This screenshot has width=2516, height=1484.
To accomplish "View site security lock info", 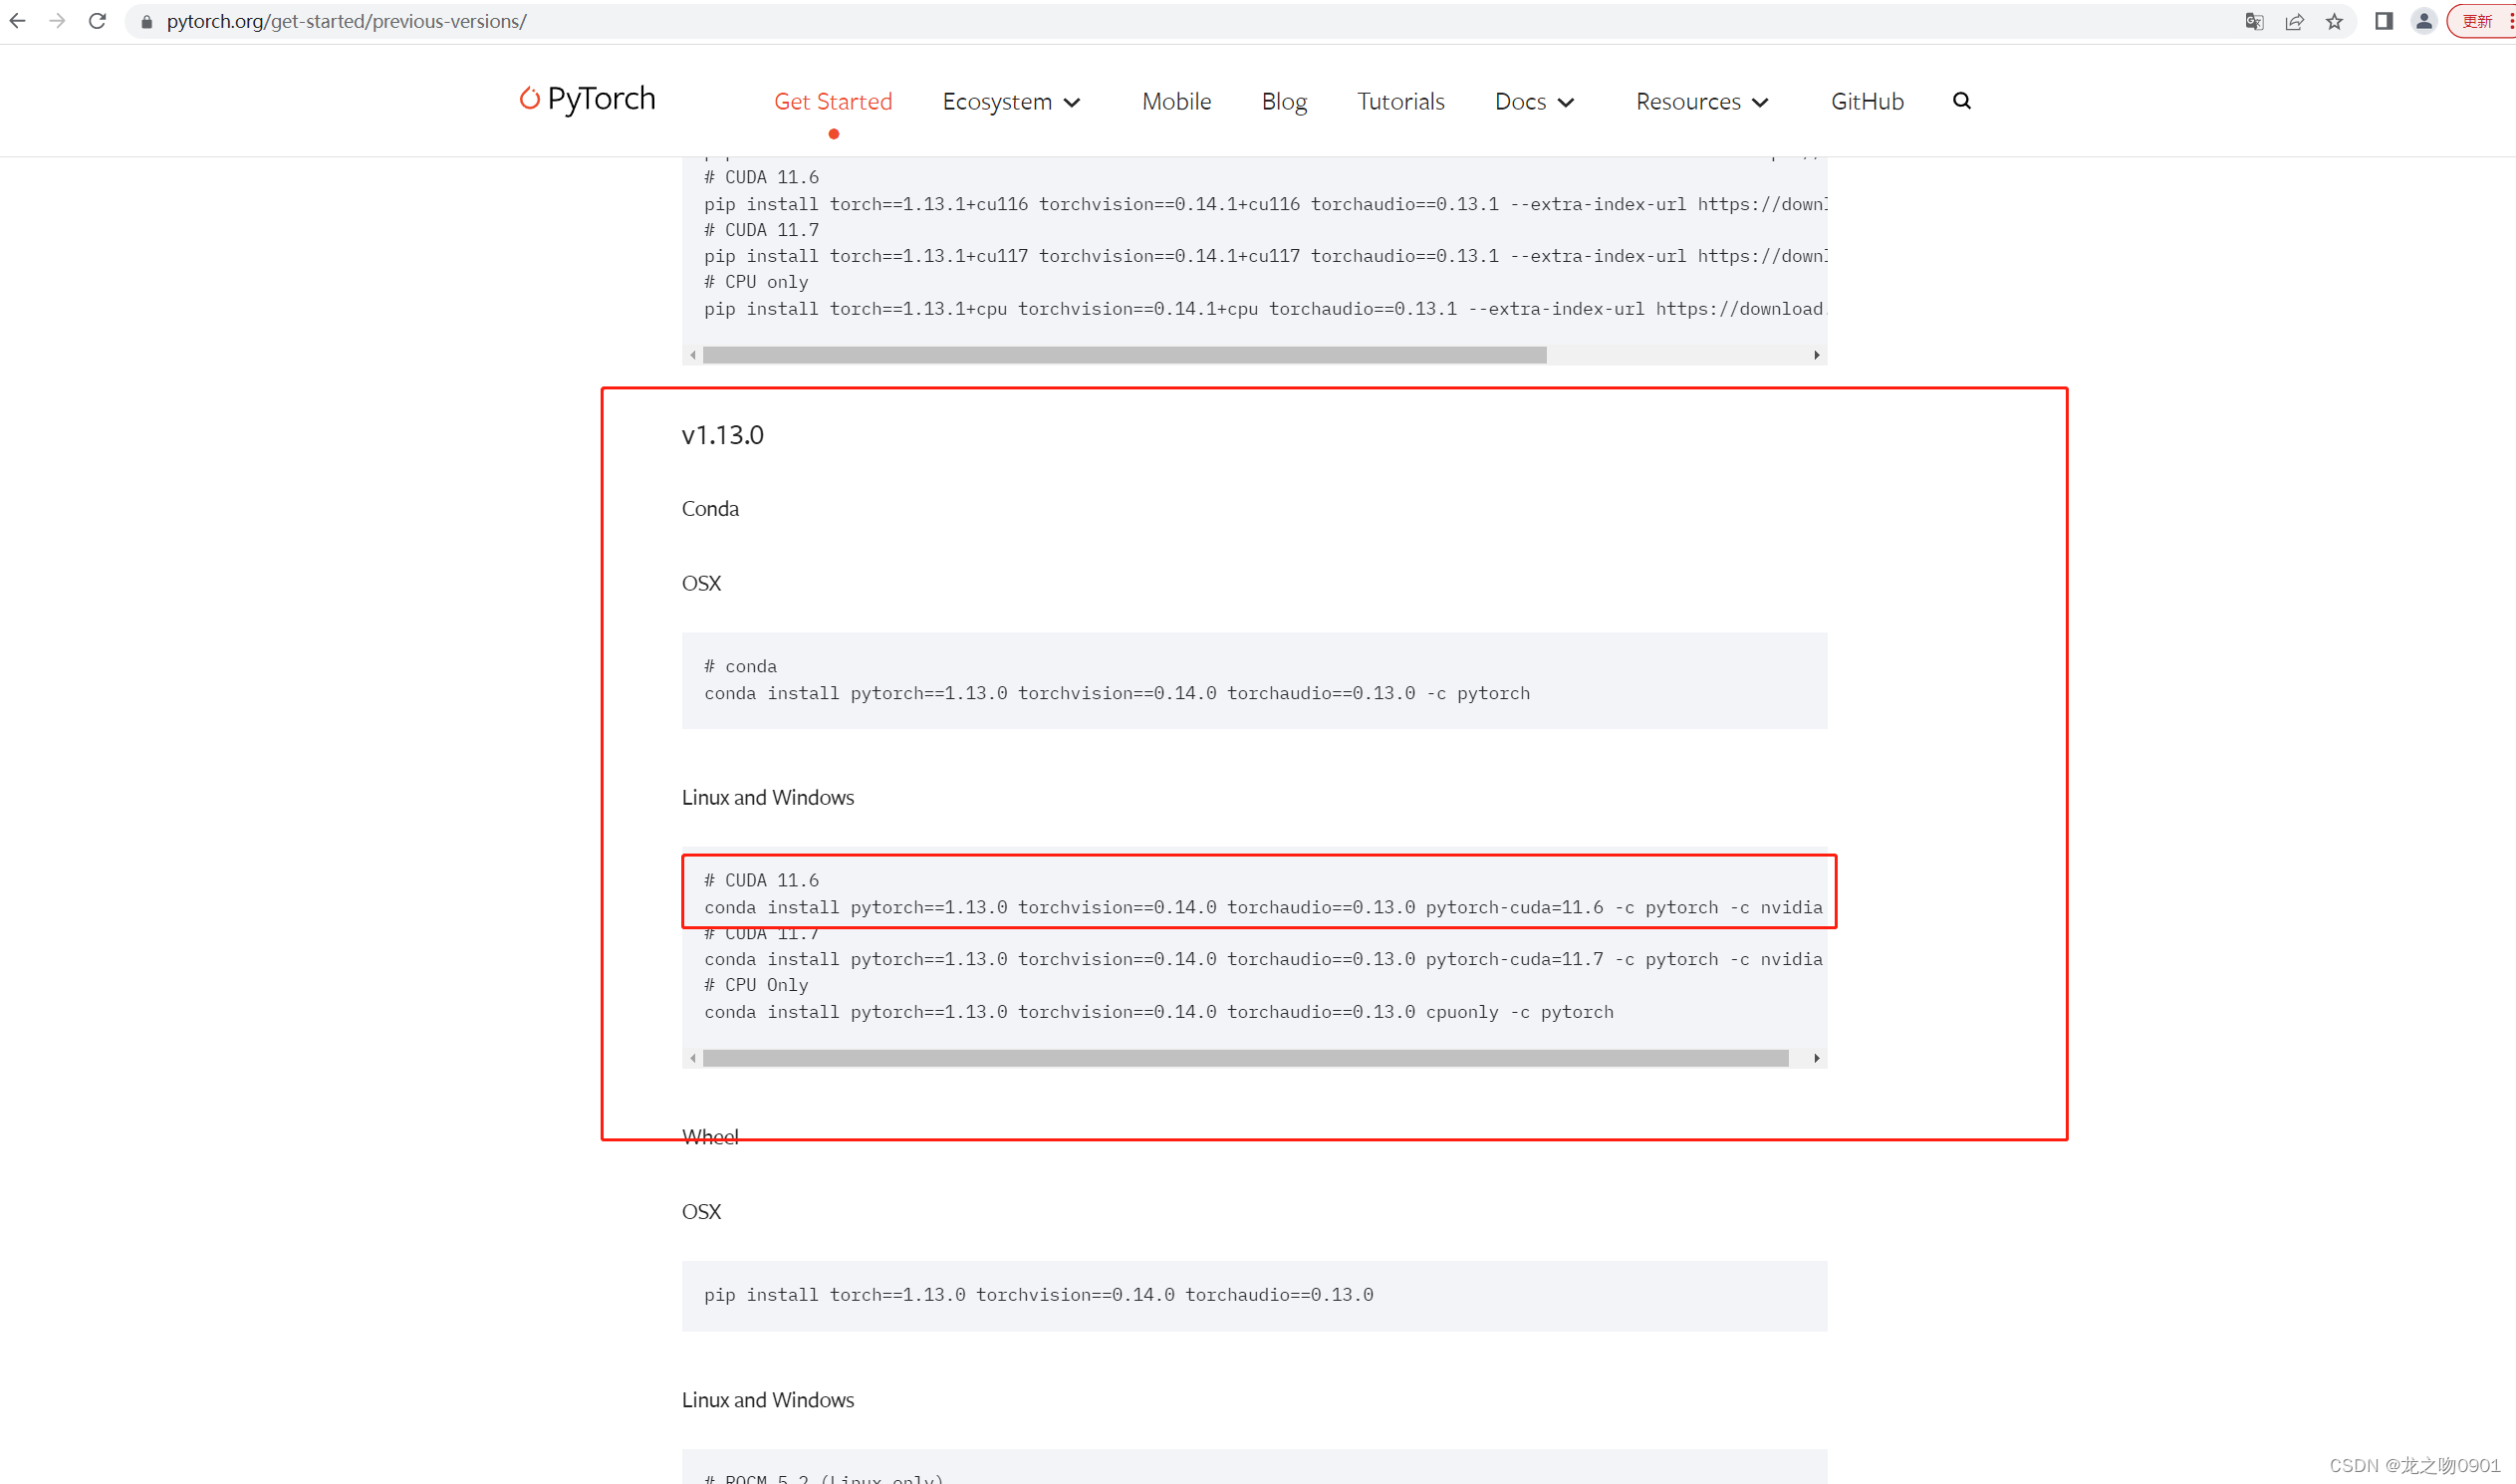I will 147,22.
